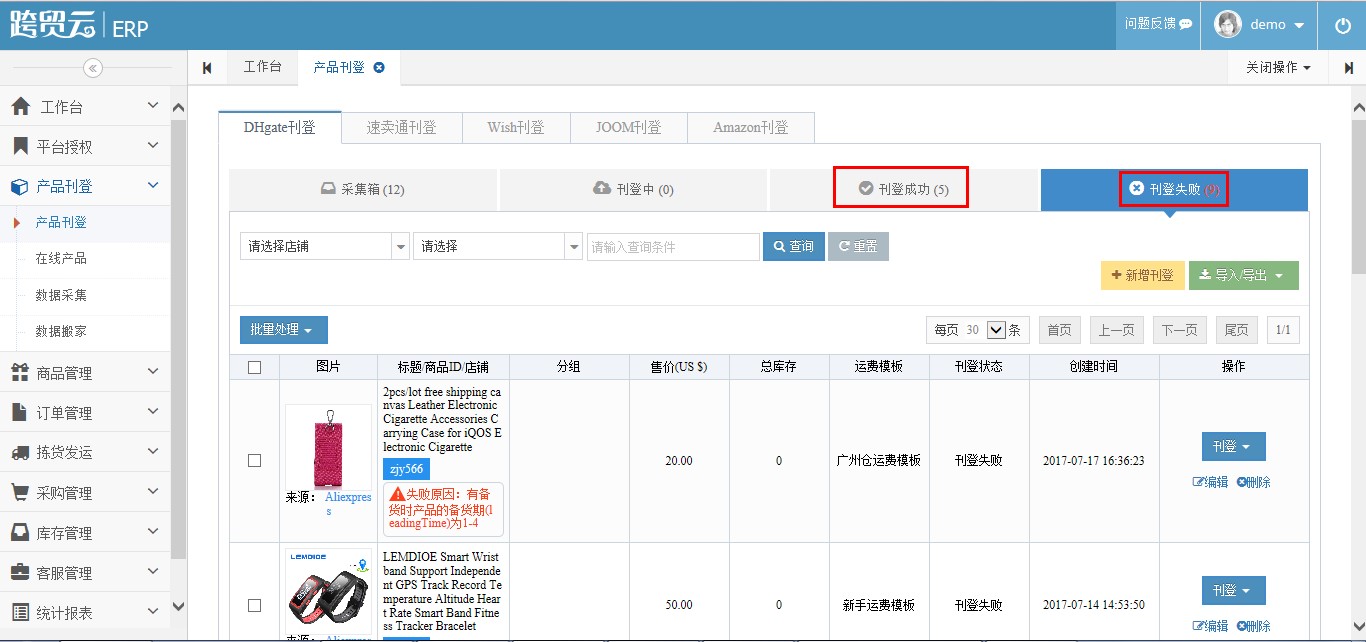
Task: Collapse the sidebar with double-arrow icon
Action: (93, 68)
